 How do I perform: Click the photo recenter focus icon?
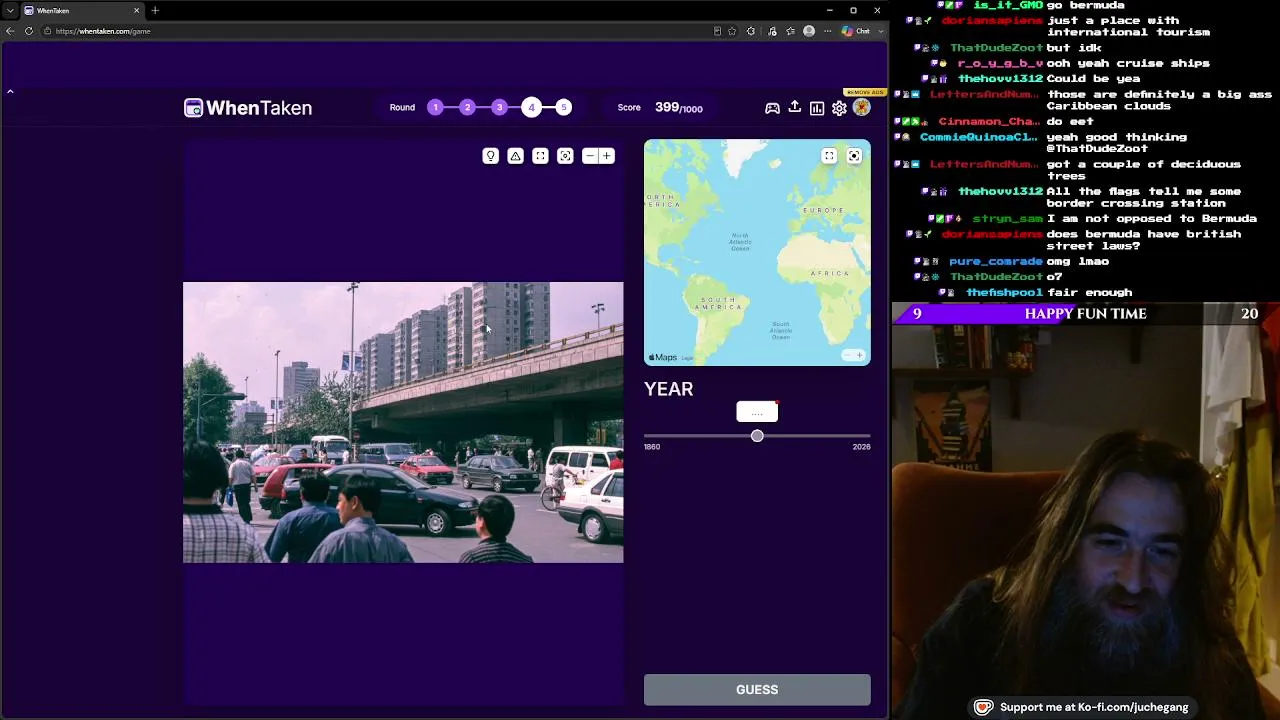(565, 156)
